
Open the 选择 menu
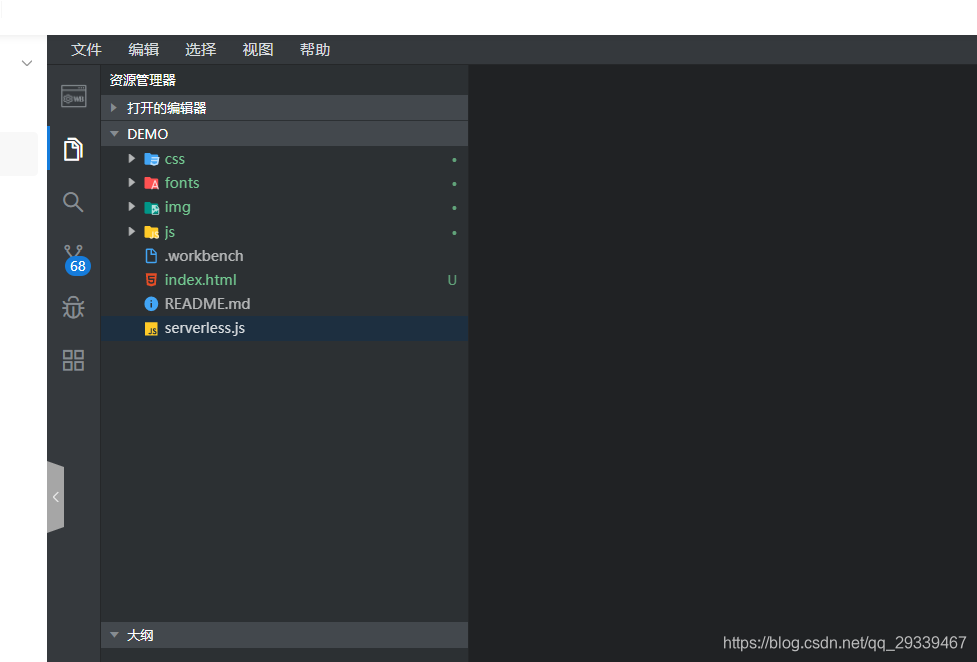(x=201, y=50)
